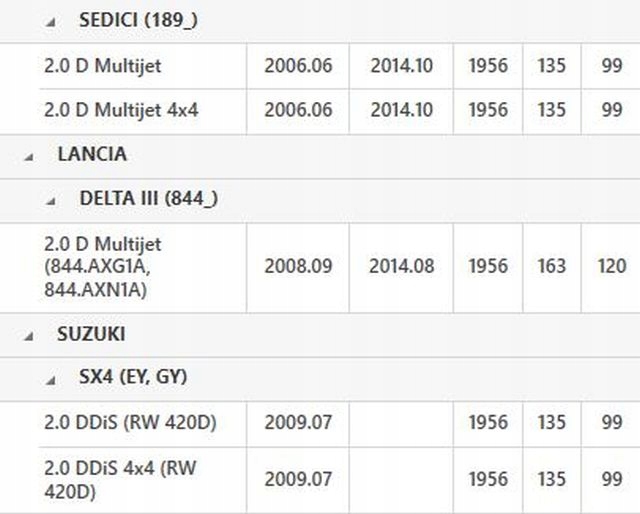Collapse the SEDICI (189_) group arrow
640x514 pixels.
click(52, 21)
